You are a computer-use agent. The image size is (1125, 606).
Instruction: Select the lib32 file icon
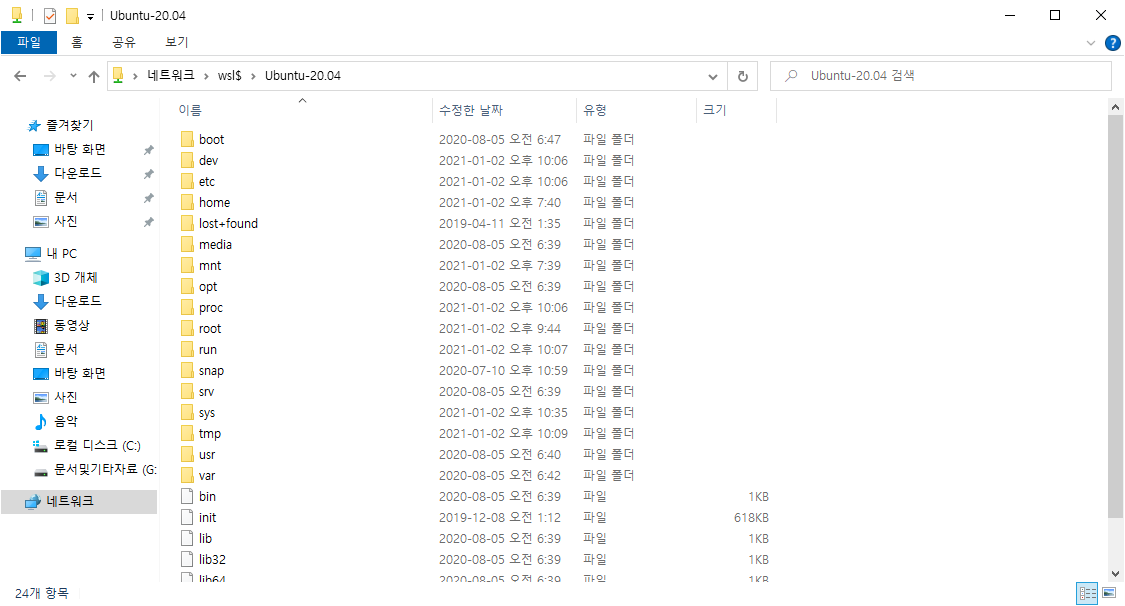pyautogui.click(x=187, y=559)
